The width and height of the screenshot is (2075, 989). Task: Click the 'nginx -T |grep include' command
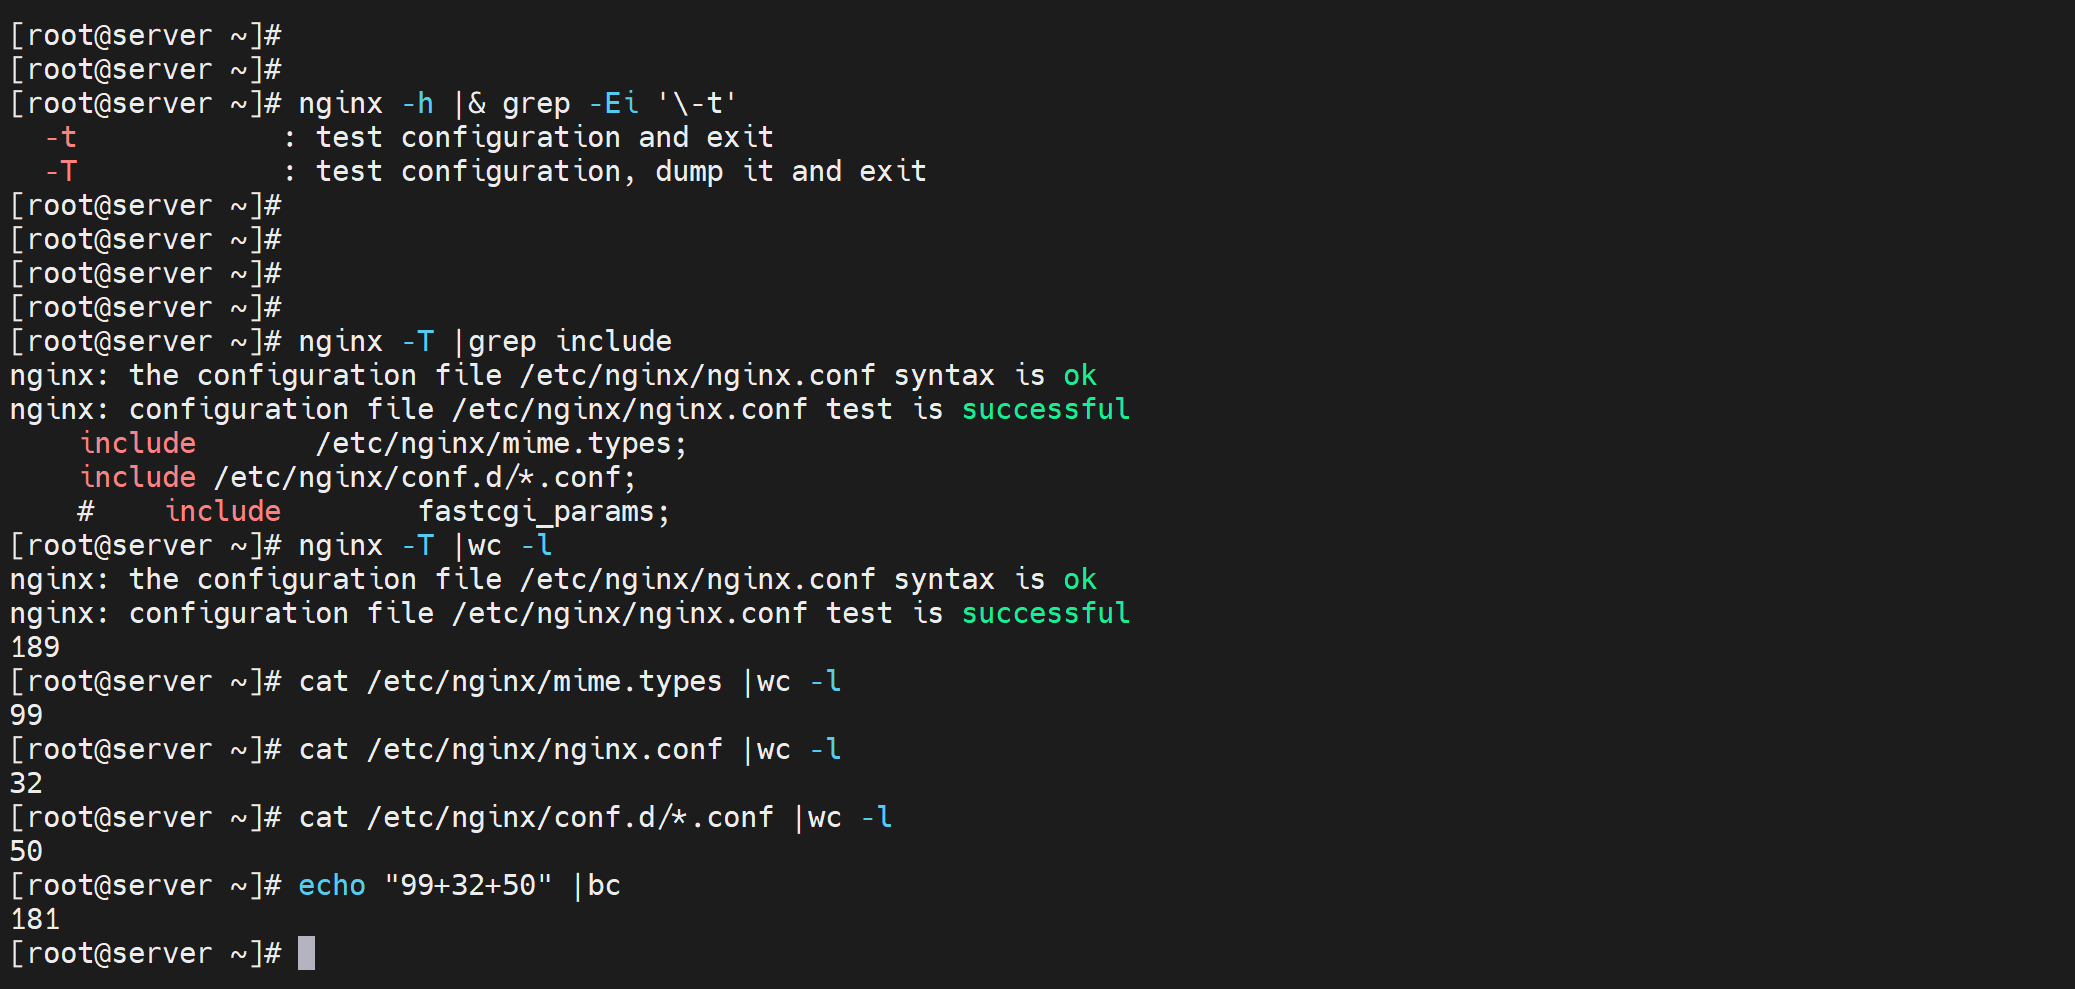(484, 341)
